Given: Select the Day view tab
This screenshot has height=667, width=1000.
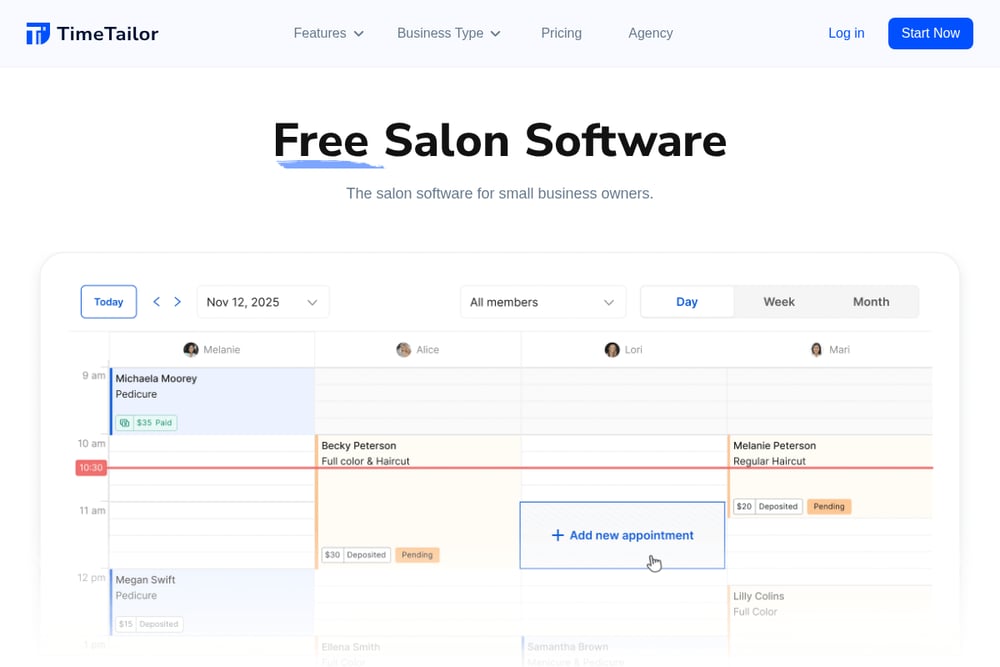Looking at the screenshot, I should [687, 302].
